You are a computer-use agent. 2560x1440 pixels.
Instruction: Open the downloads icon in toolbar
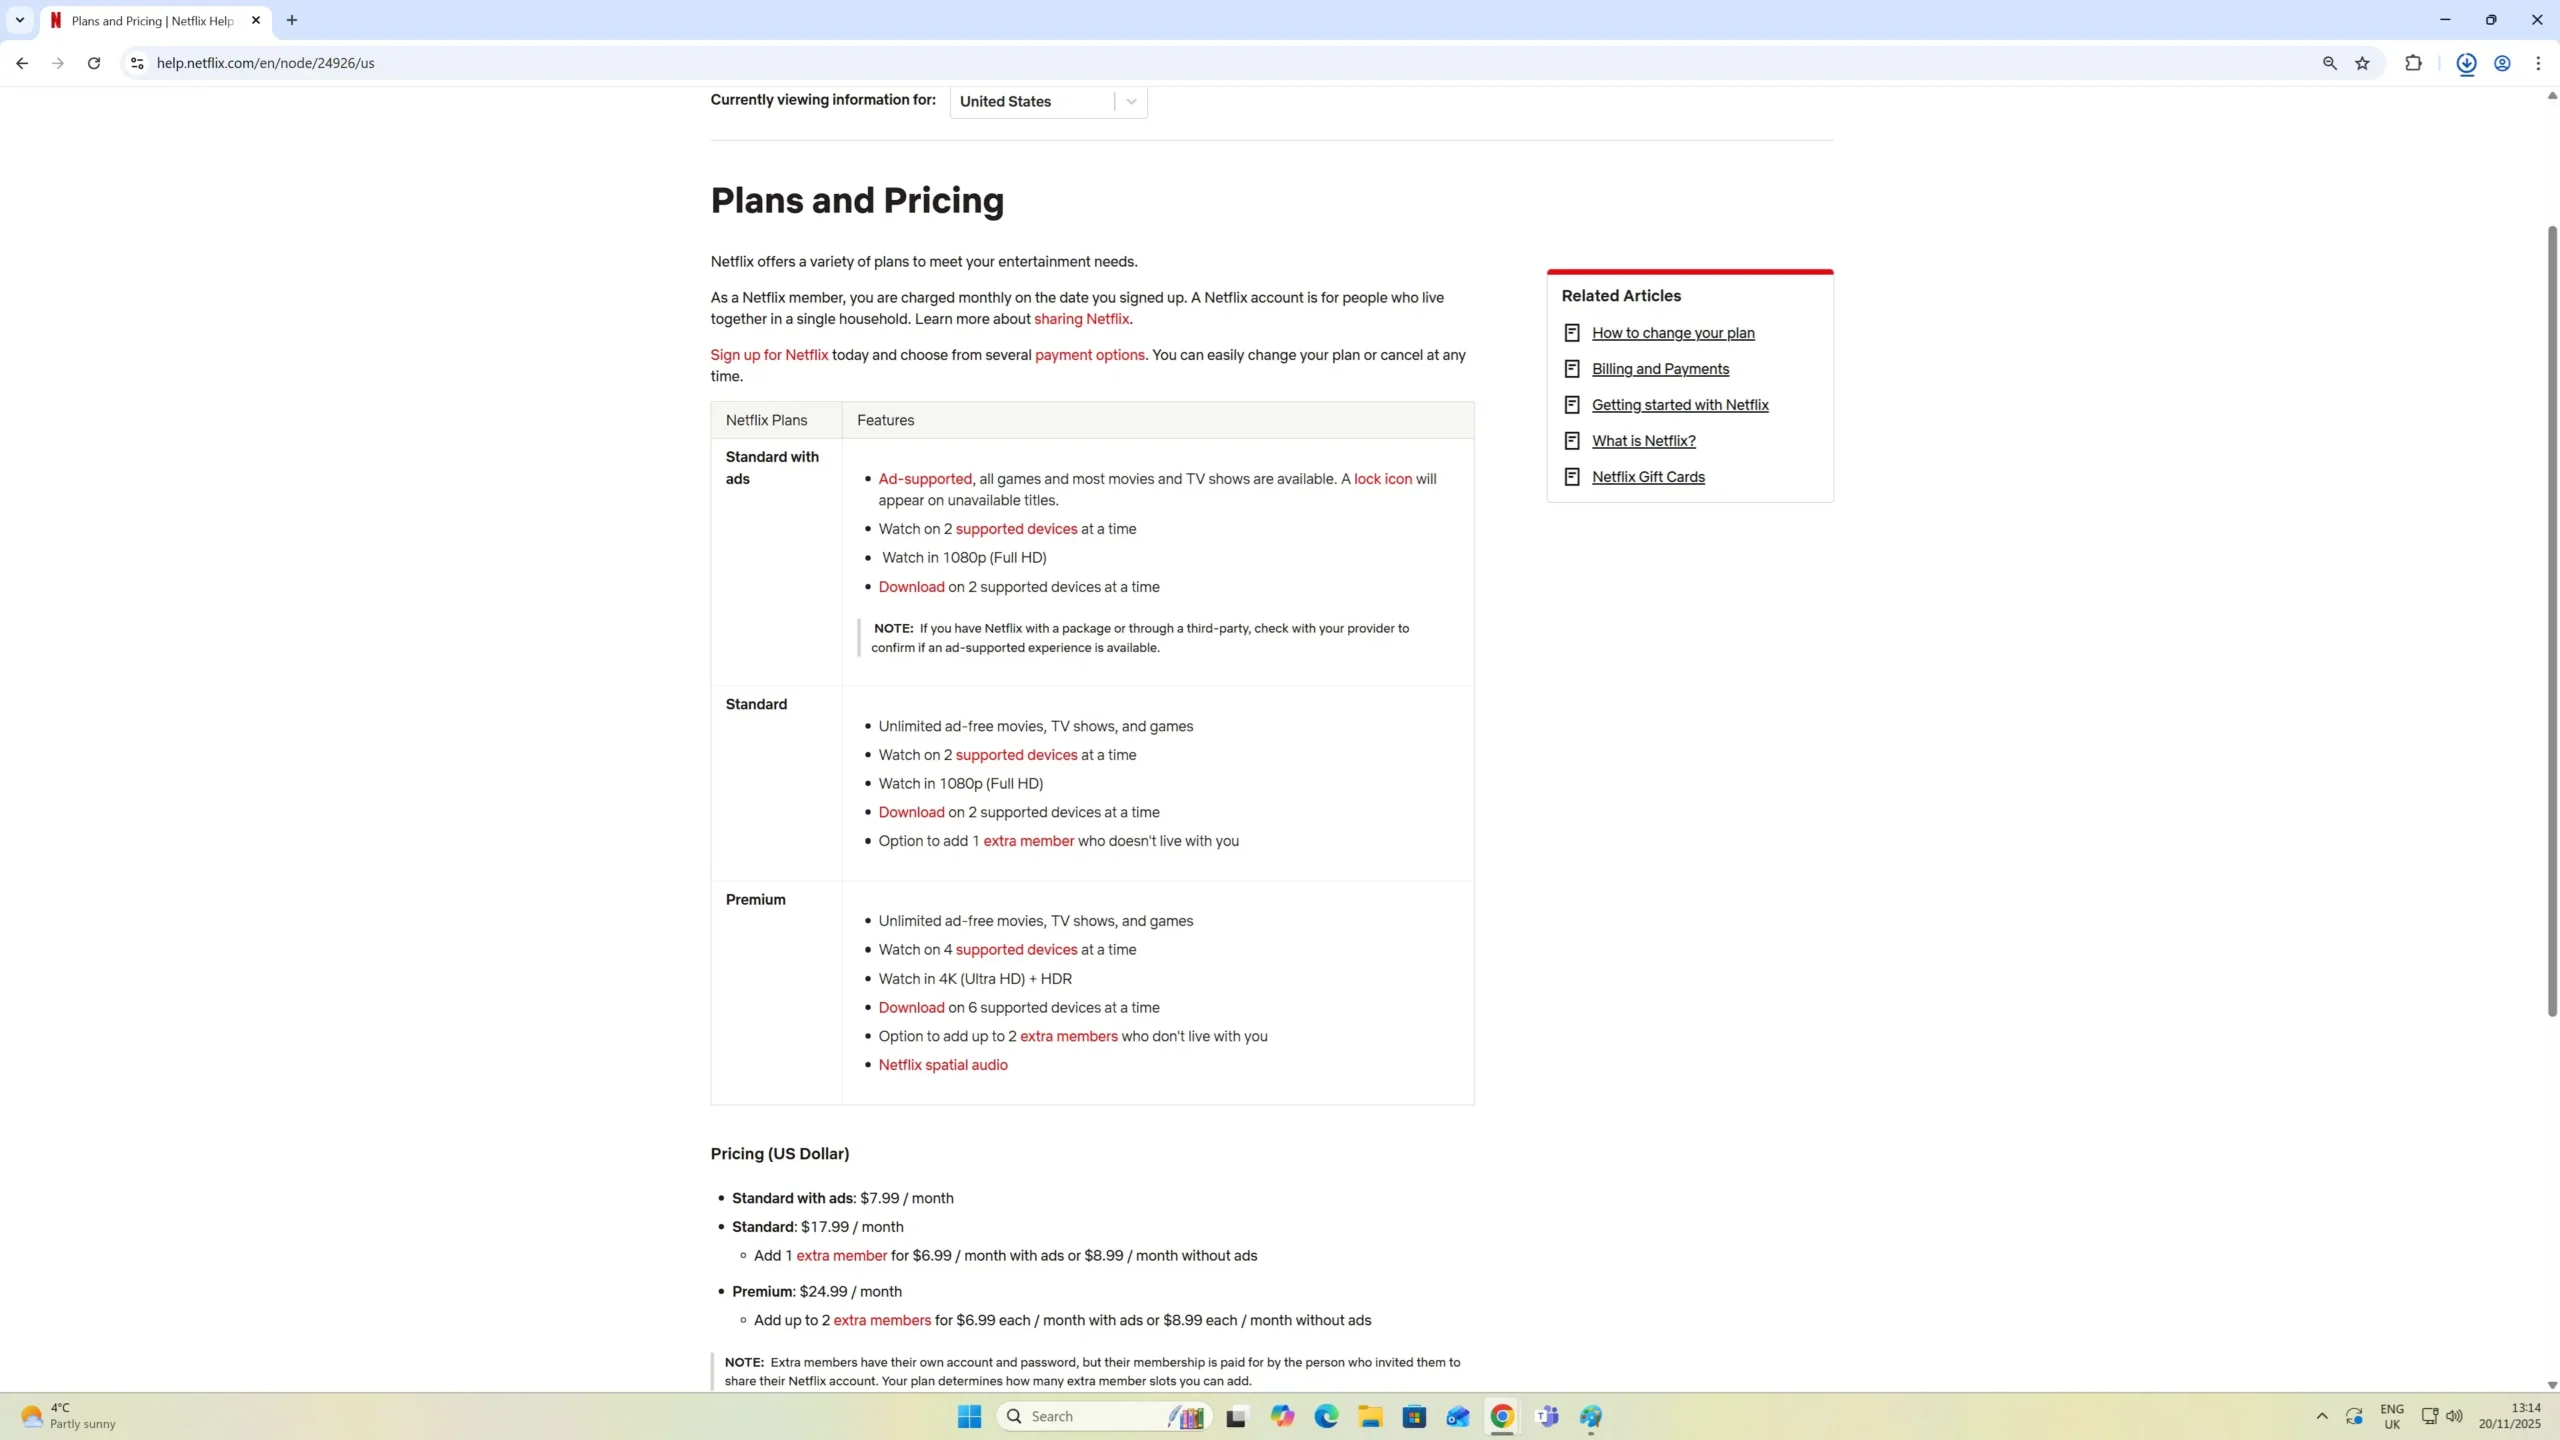pyautogui.click(x=2466, y=63)
